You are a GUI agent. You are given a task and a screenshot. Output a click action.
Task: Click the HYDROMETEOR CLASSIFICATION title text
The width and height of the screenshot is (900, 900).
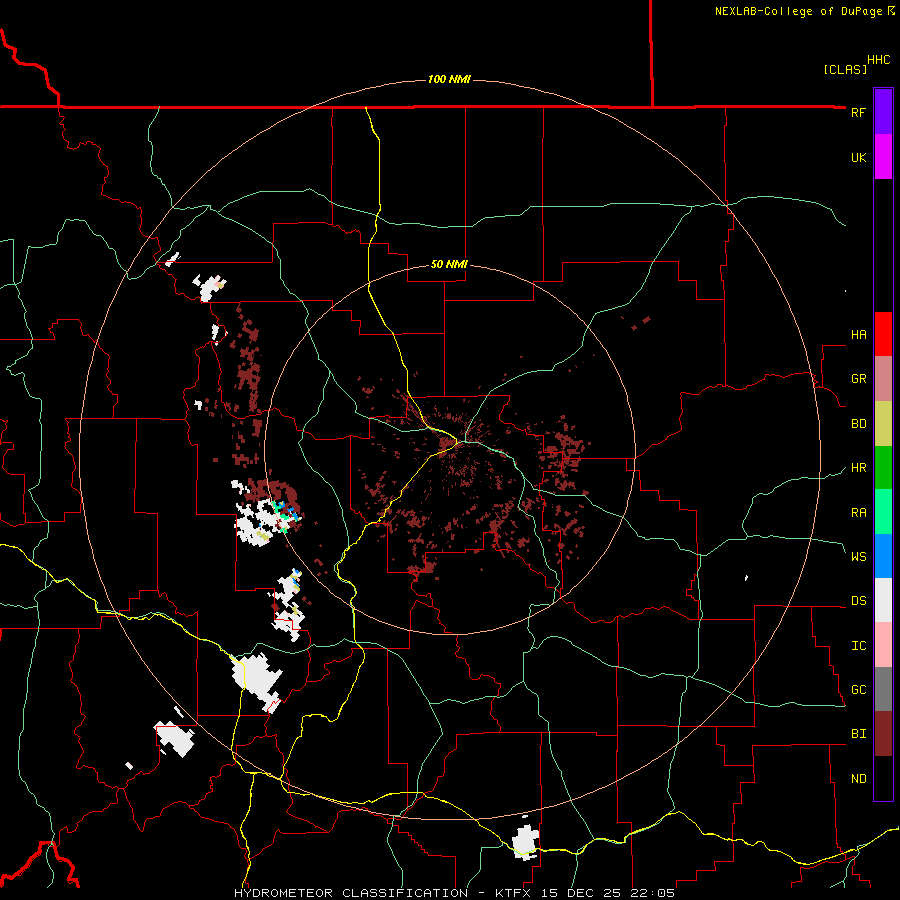pyautogui.click(x=351, y=893)
